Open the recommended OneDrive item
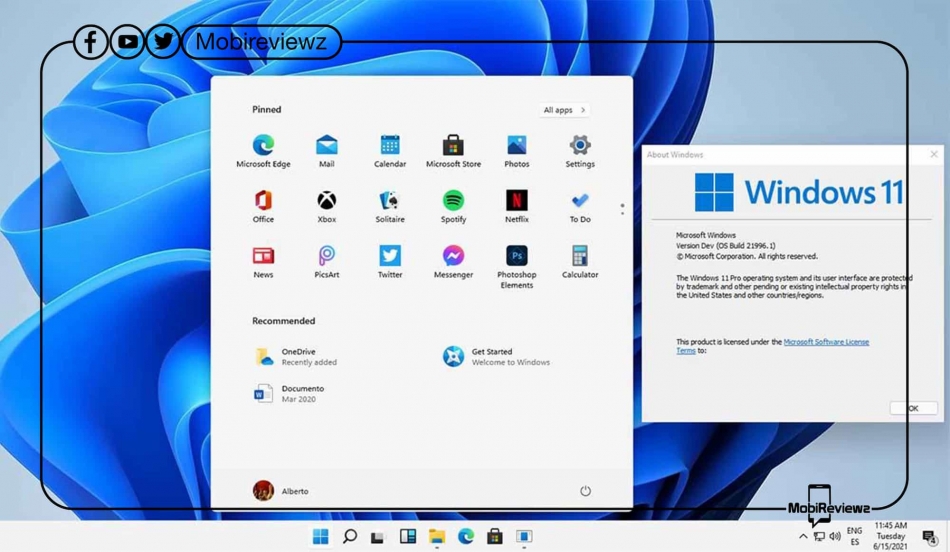Image resolution: width=950 pixels, height=552 pixels. 296,356
